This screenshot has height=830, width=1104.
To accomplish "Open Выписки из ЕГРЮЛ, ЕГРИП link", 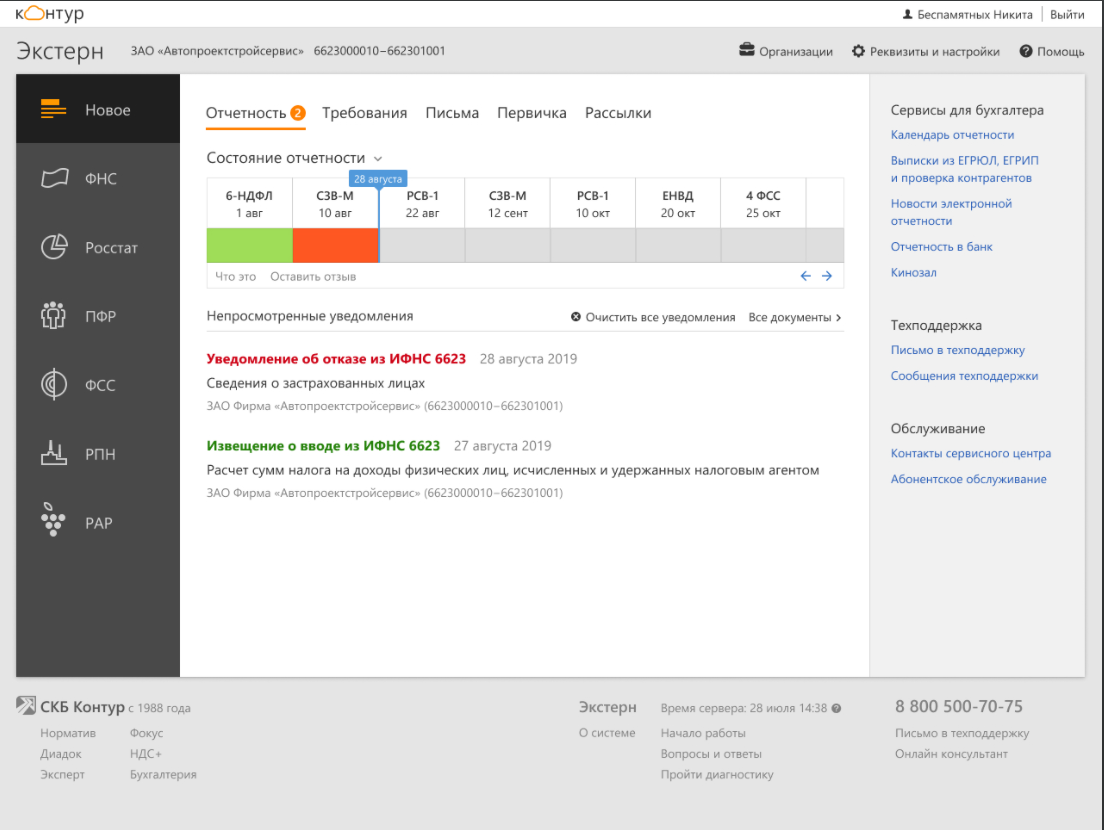I will click(x=965, y=169).
